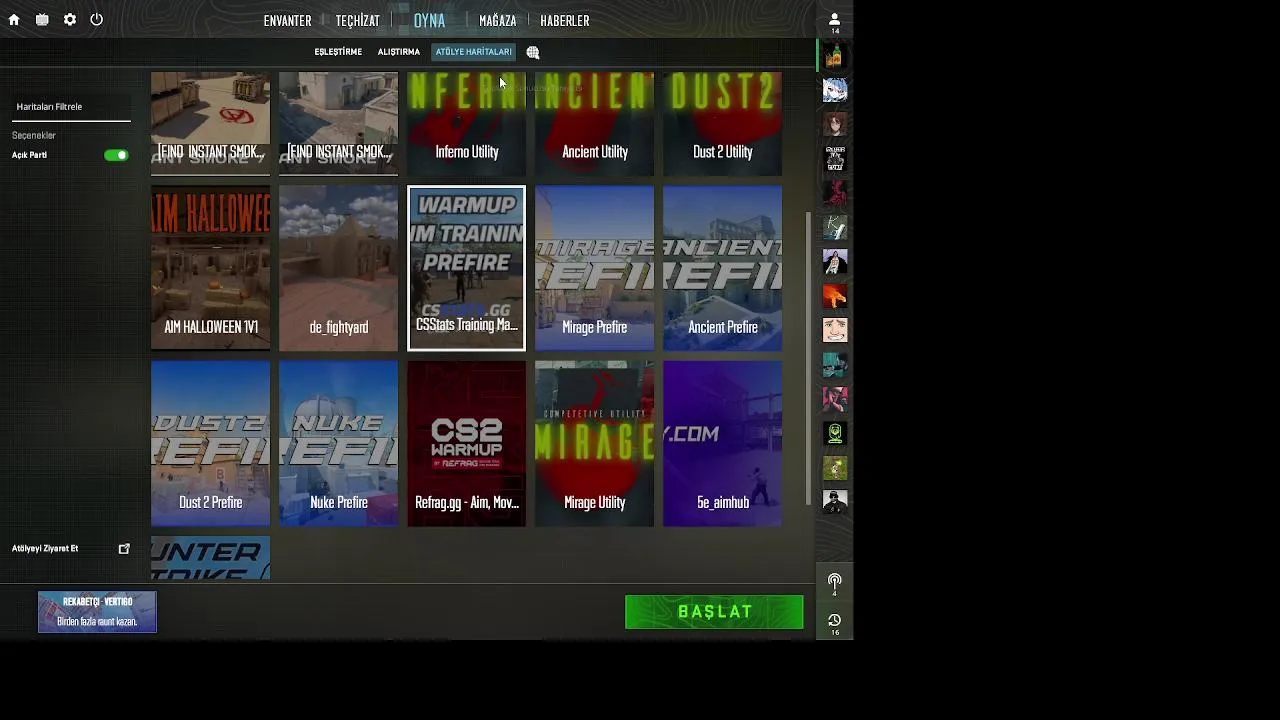Open the Atölyeyi Ziyaret Et link
The image size is (1280, 720).
45,549
